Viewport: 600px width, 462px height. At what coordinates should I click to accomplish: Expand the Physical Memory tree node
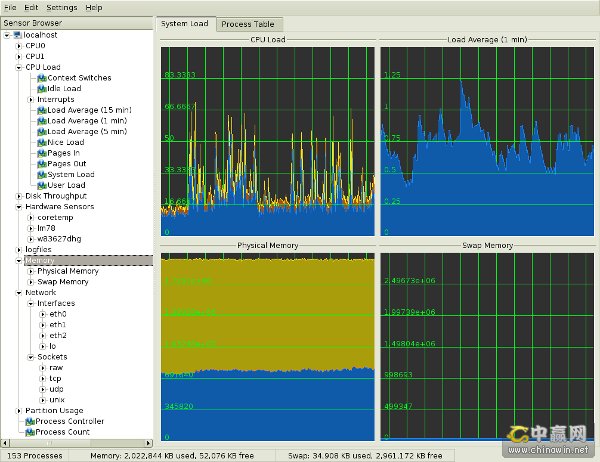31,271
